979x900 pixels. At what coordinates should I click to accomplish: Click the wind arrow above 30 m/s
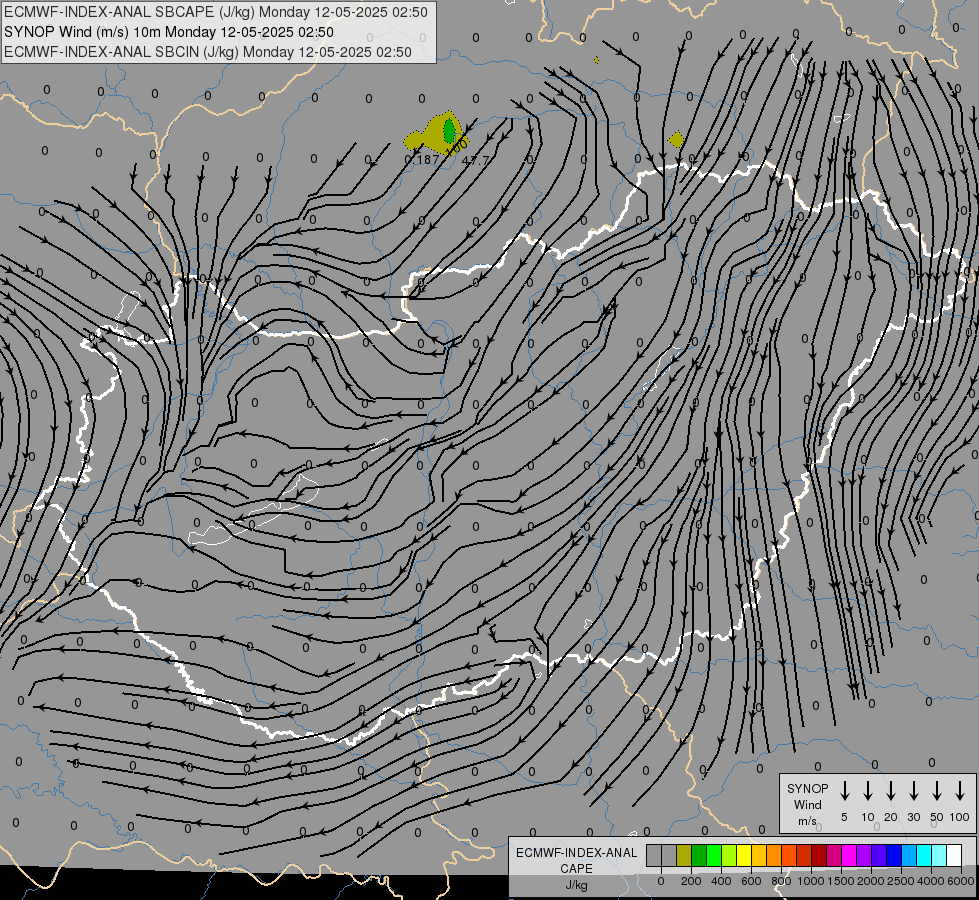click(x=913, y=791)
